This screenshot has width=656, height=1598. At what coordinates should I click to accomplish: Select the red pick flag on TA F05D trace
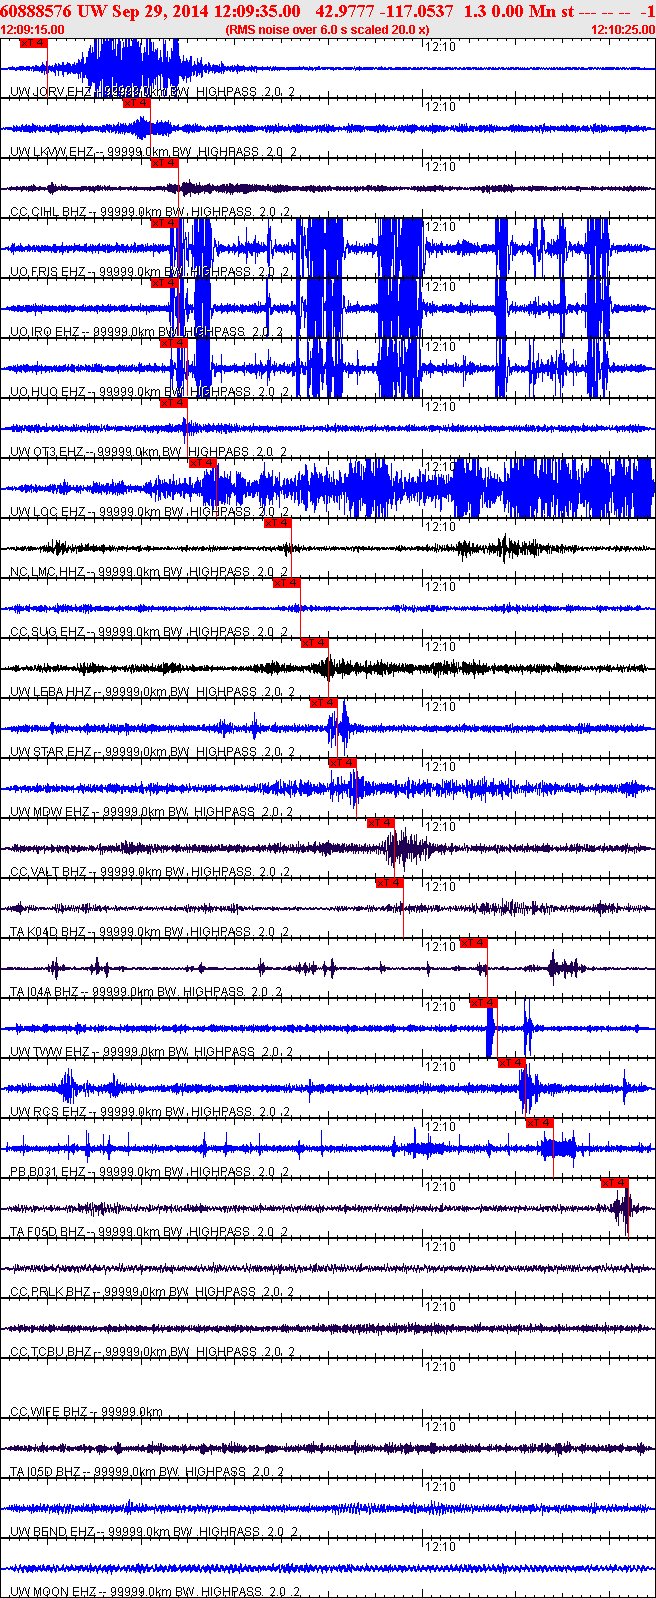pyautogui.click(x=614, y=1183)
